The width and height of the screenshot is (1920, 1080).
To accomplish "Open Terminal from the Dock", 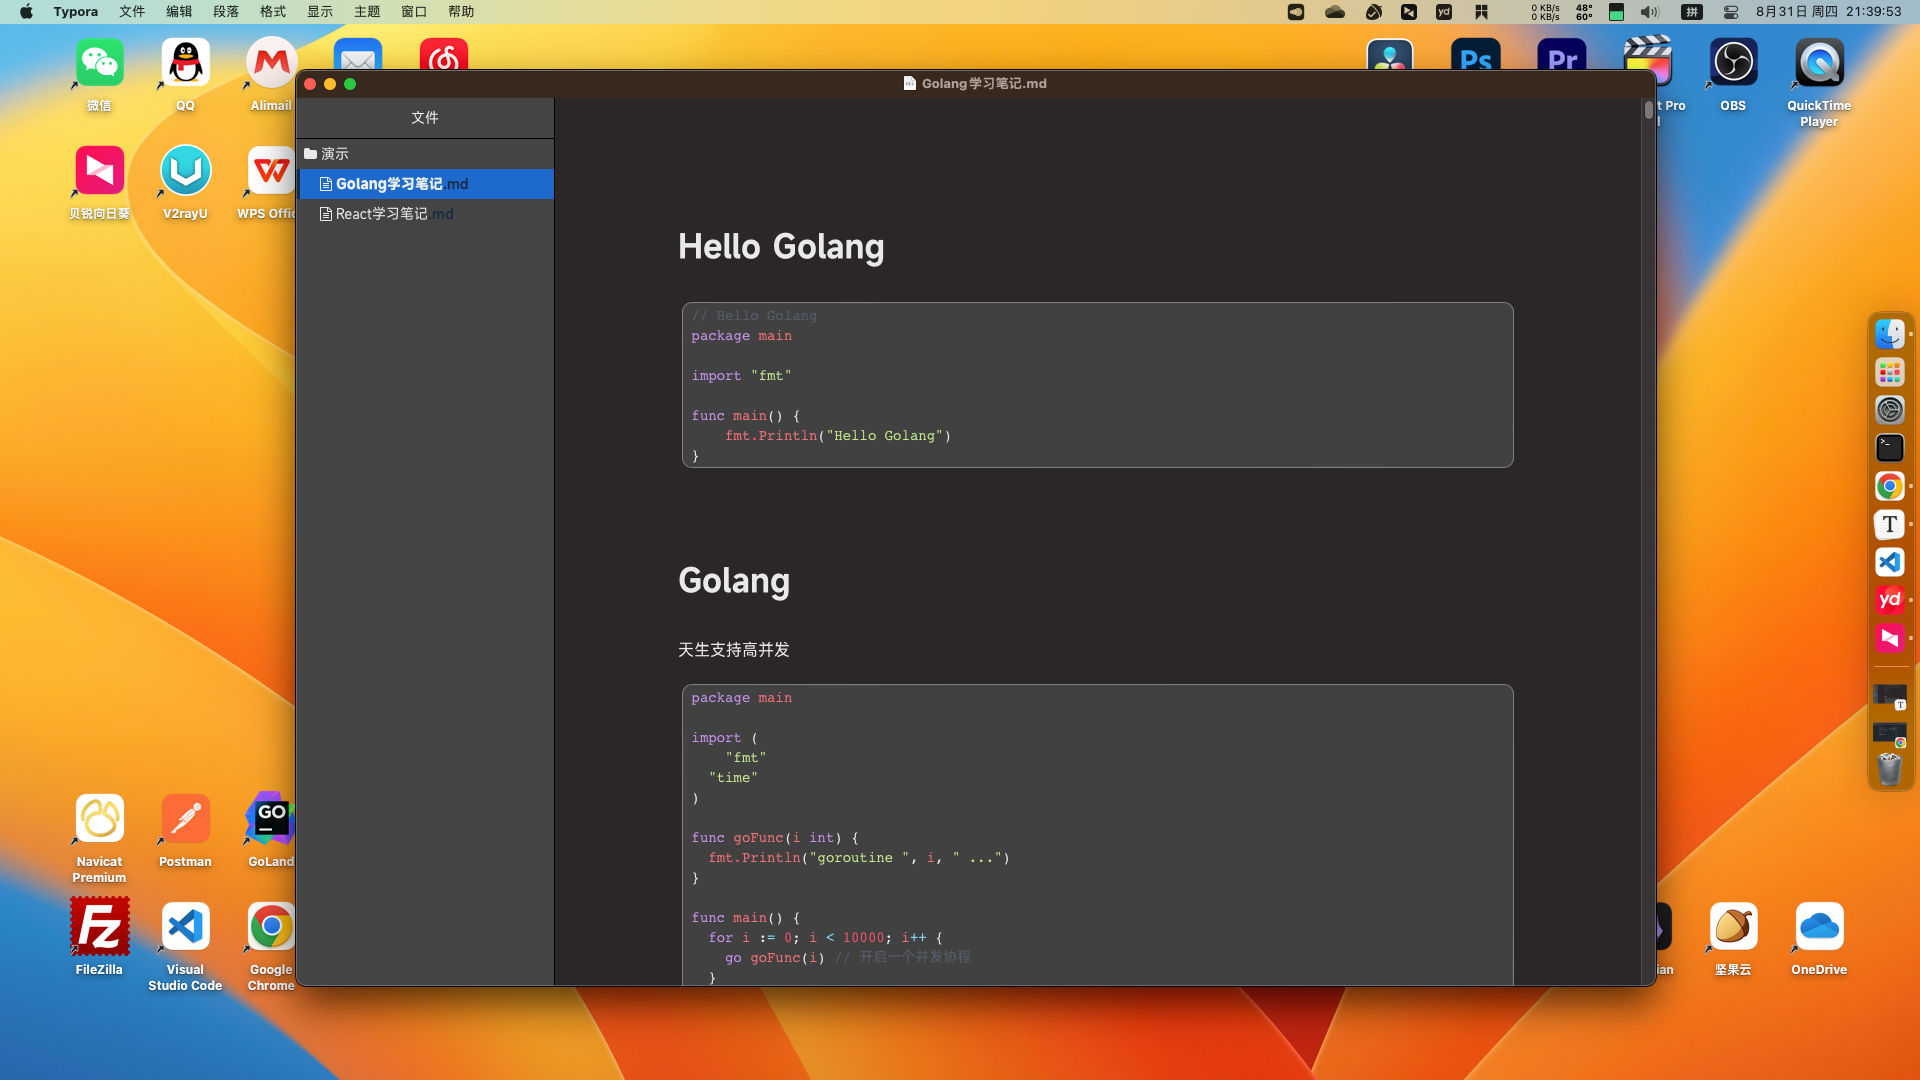I will 1889,448.
